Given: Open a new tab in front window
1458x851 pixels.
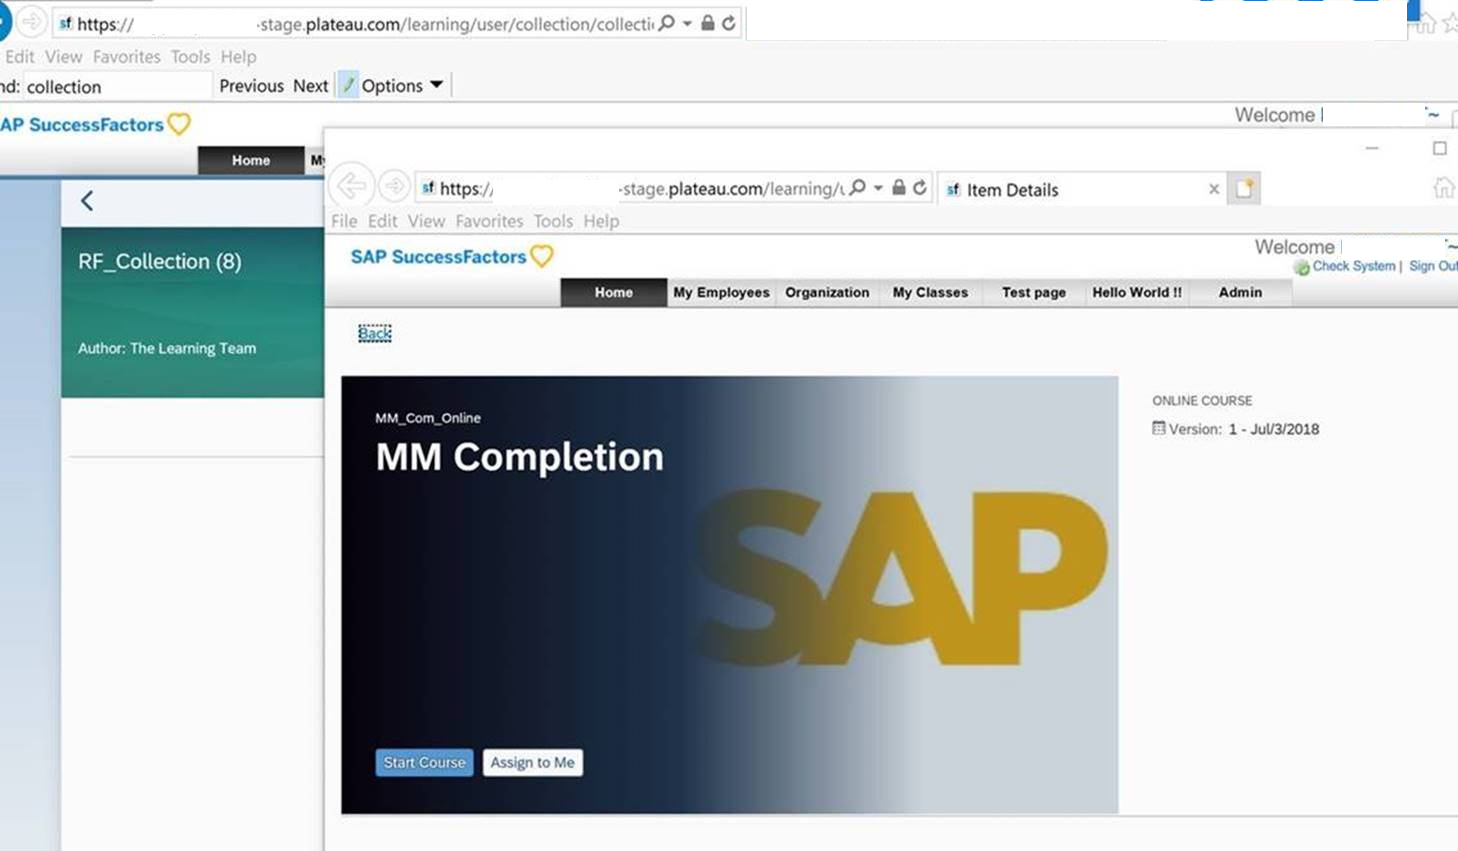Looking at the screenshot, I should (x=1244, y=188).
